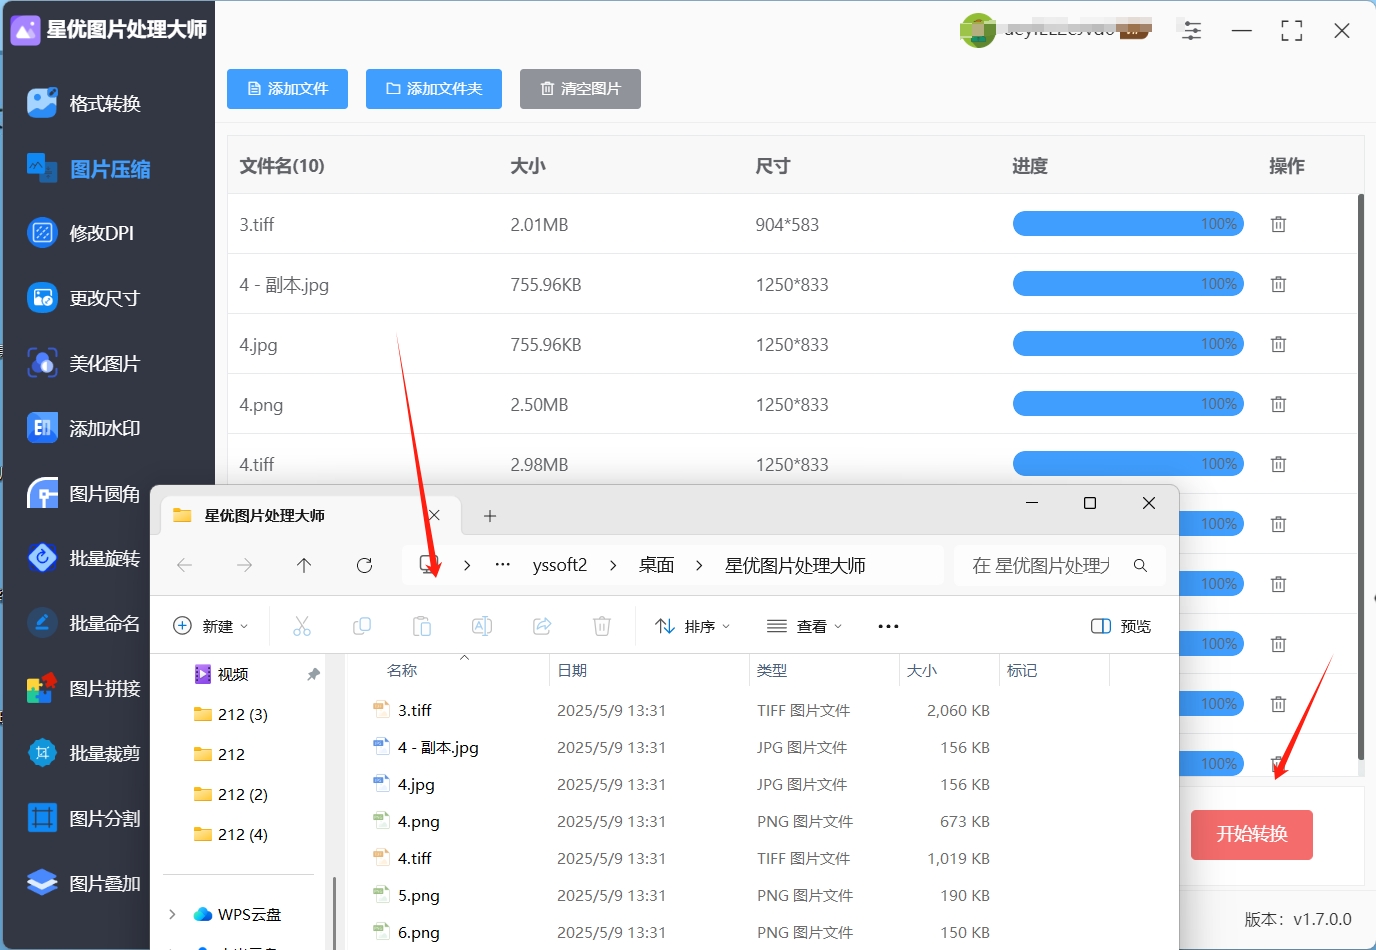
Task: Open the 批量旋转 batch rotate tool
Action: tap(84, 558)
